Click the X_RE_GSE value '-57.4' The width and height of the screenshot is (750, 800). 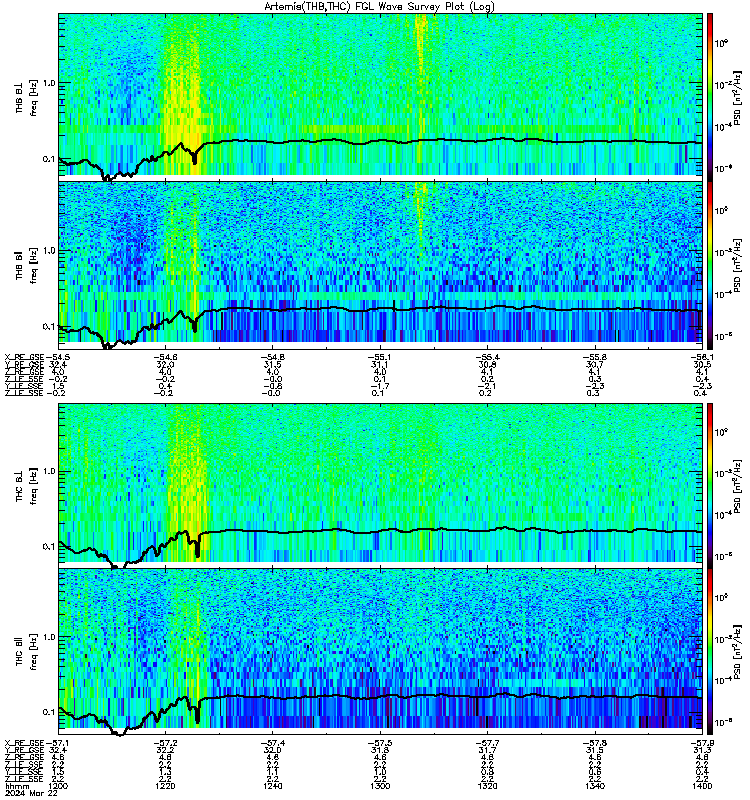pos(272,743)
